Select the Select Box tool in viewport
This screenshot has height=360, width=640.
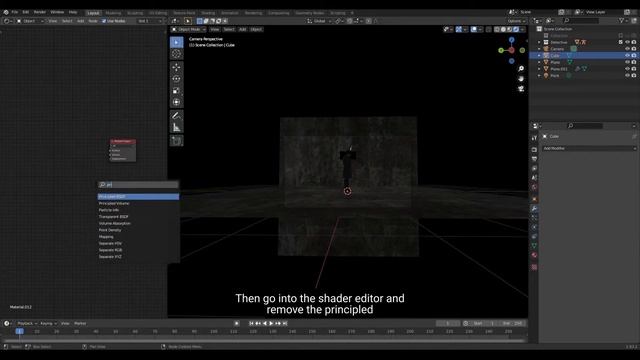[176, 42]
